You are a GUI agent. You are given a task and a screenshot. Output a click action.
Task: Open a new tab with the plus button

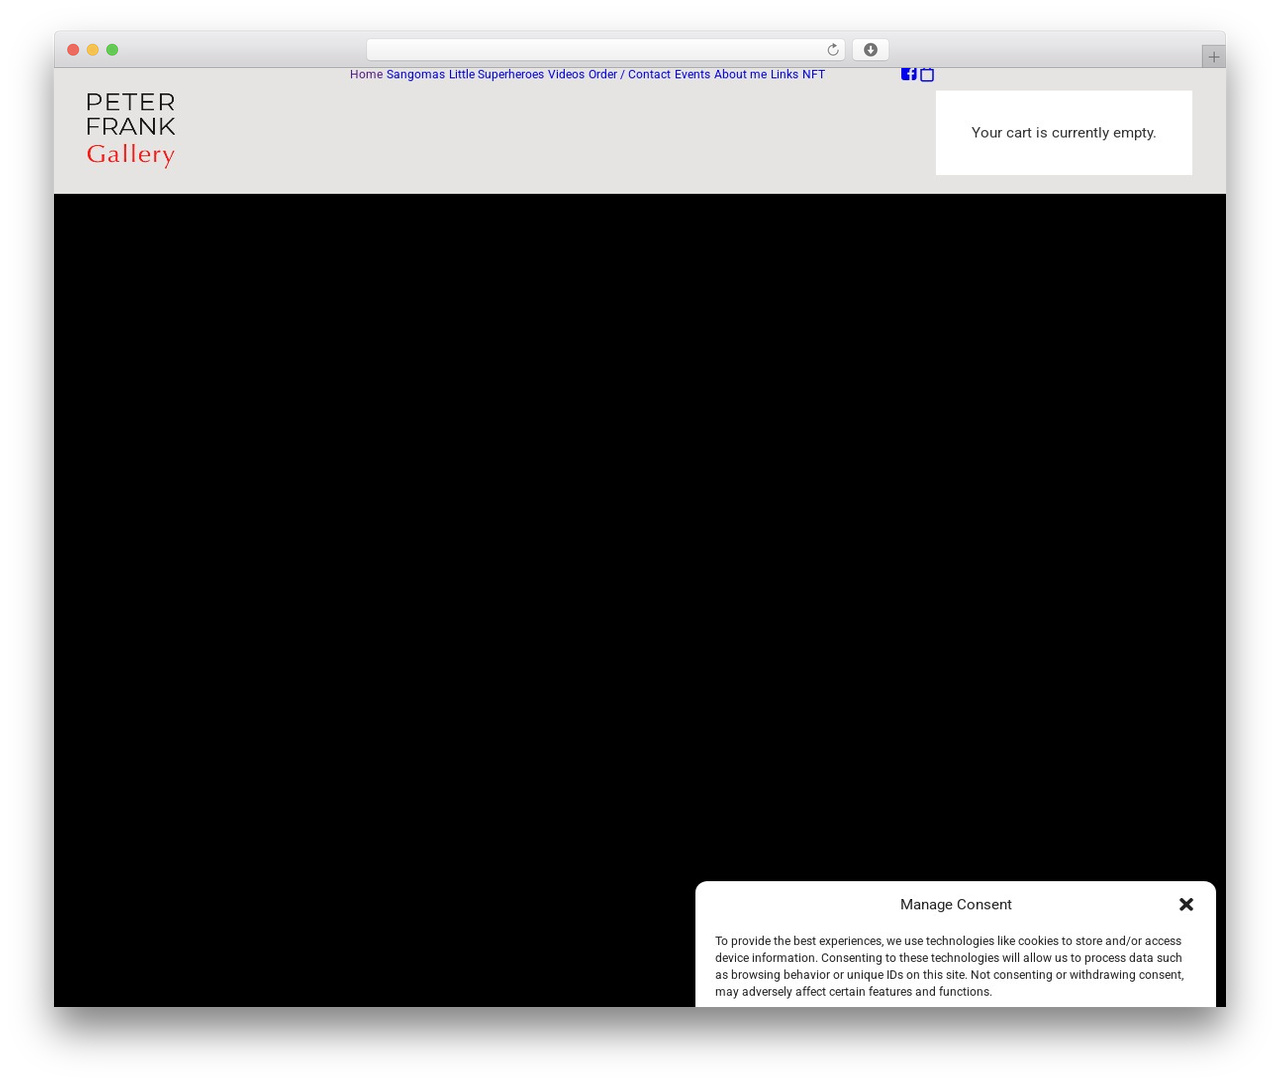click(x=1213, y=57)
